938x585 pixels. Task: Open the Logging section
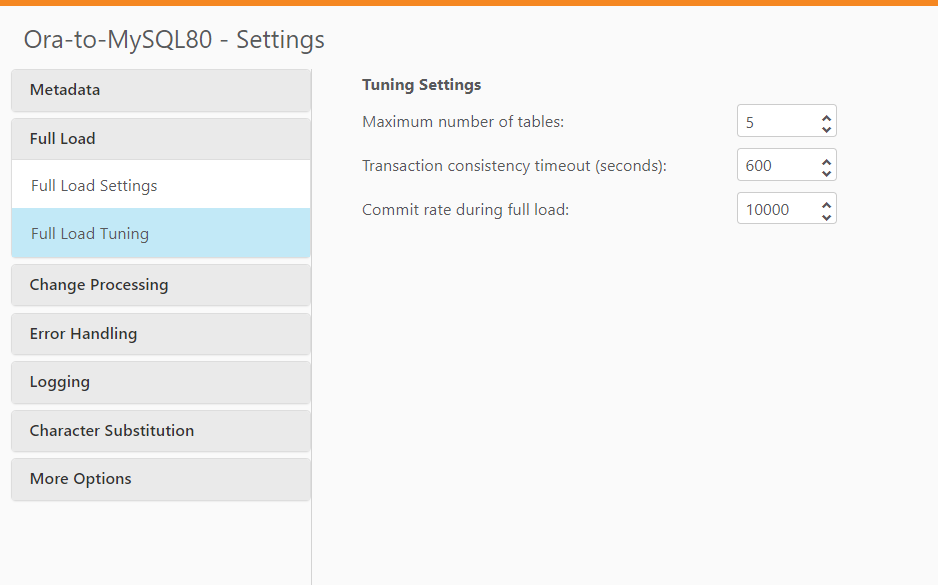click(160, 382)
